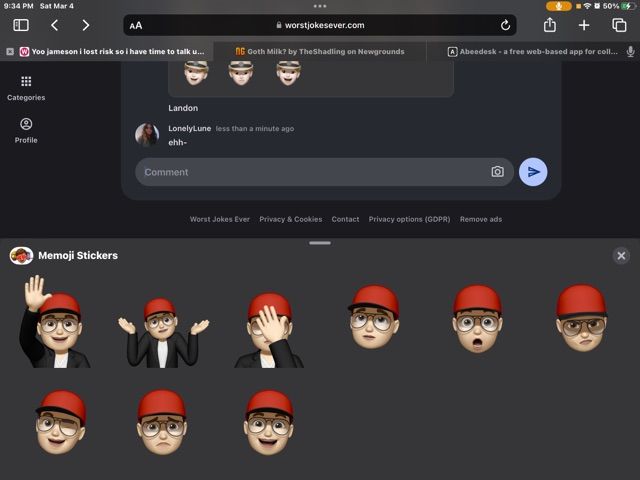Switch to the Goth Milk? Newgrounds tab
640x480 pixels.
(320, 51)
